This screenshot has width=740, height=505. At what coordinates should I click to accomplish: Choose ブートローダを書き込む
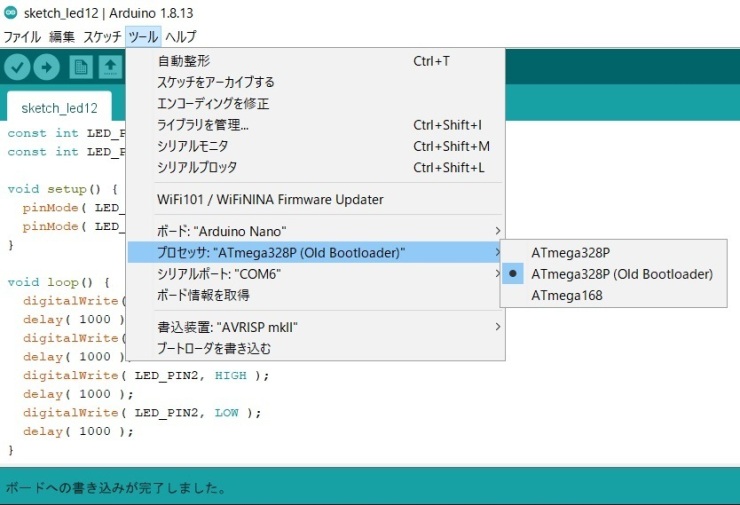(x=316, y=348)
